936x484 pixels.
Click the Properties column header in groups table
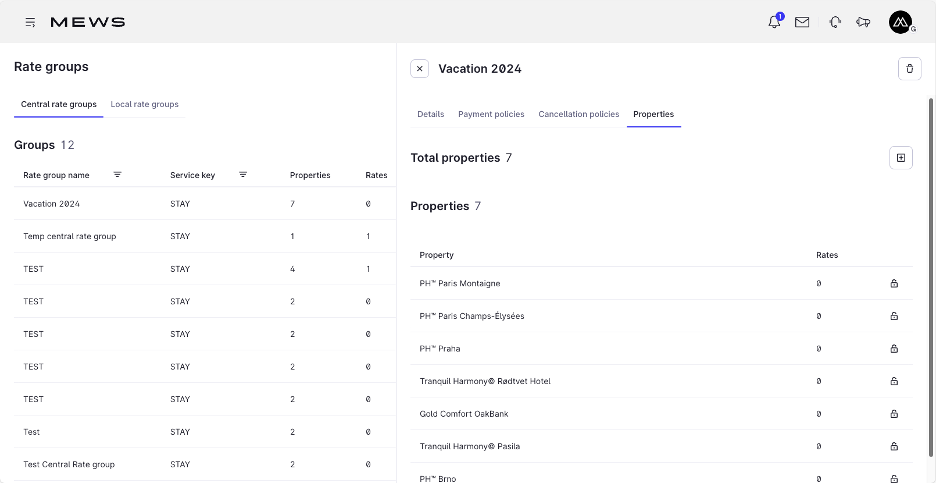pos(310,175)
